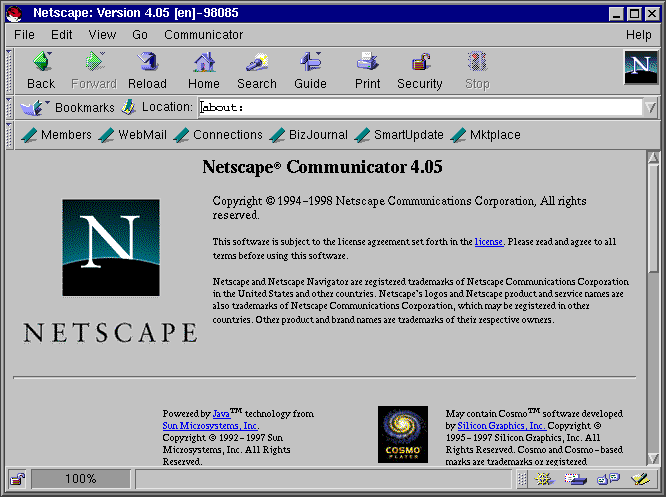The width and height of the screenshot is (666, 497).
Task: Open Mailbox from the component bar
Action: pyautogui.click(x=576, y=479)
